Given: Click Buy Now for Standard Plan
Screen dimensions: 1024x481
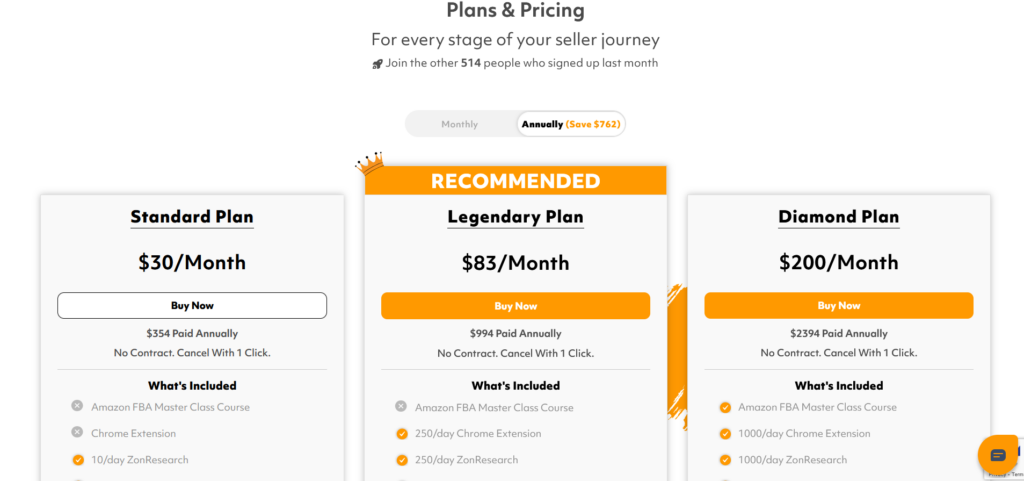Looking at the screenshot, I should (192, 306).
